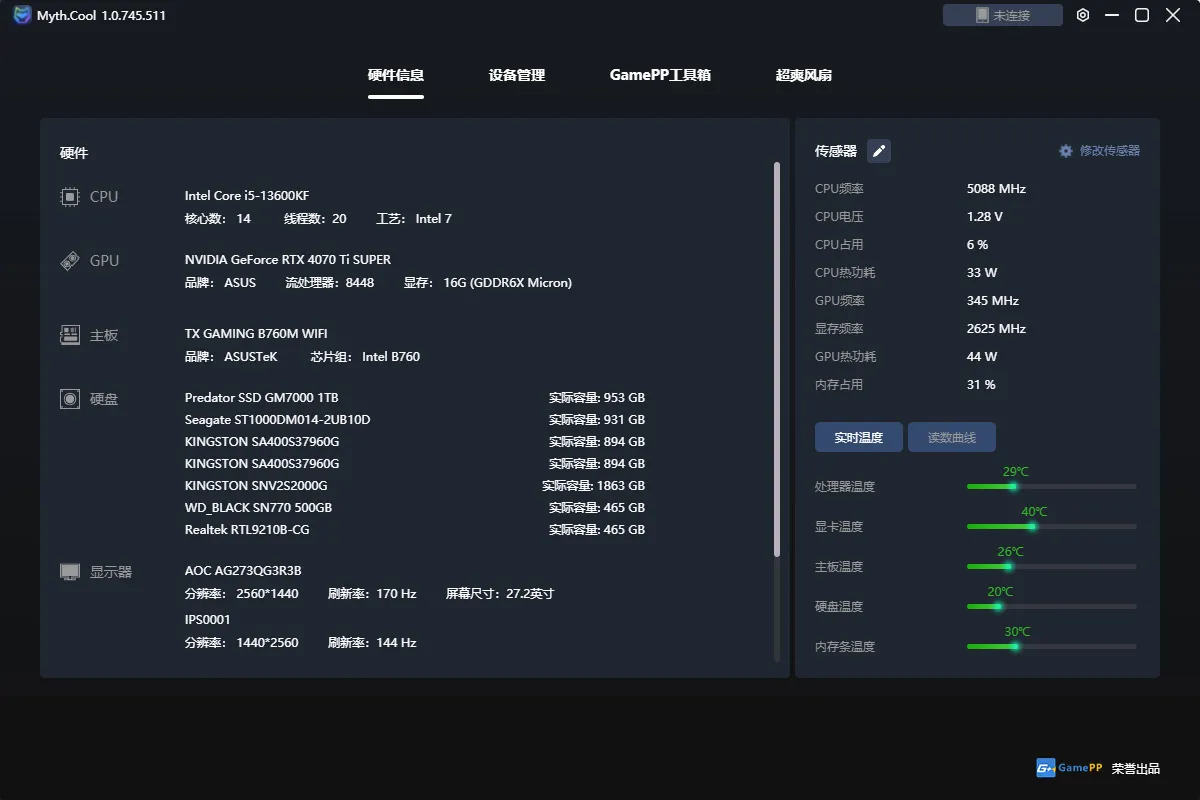Click the monitor (显示器) icon
The width and height of the screenshot is (1200, 800).
click(70, 572)
